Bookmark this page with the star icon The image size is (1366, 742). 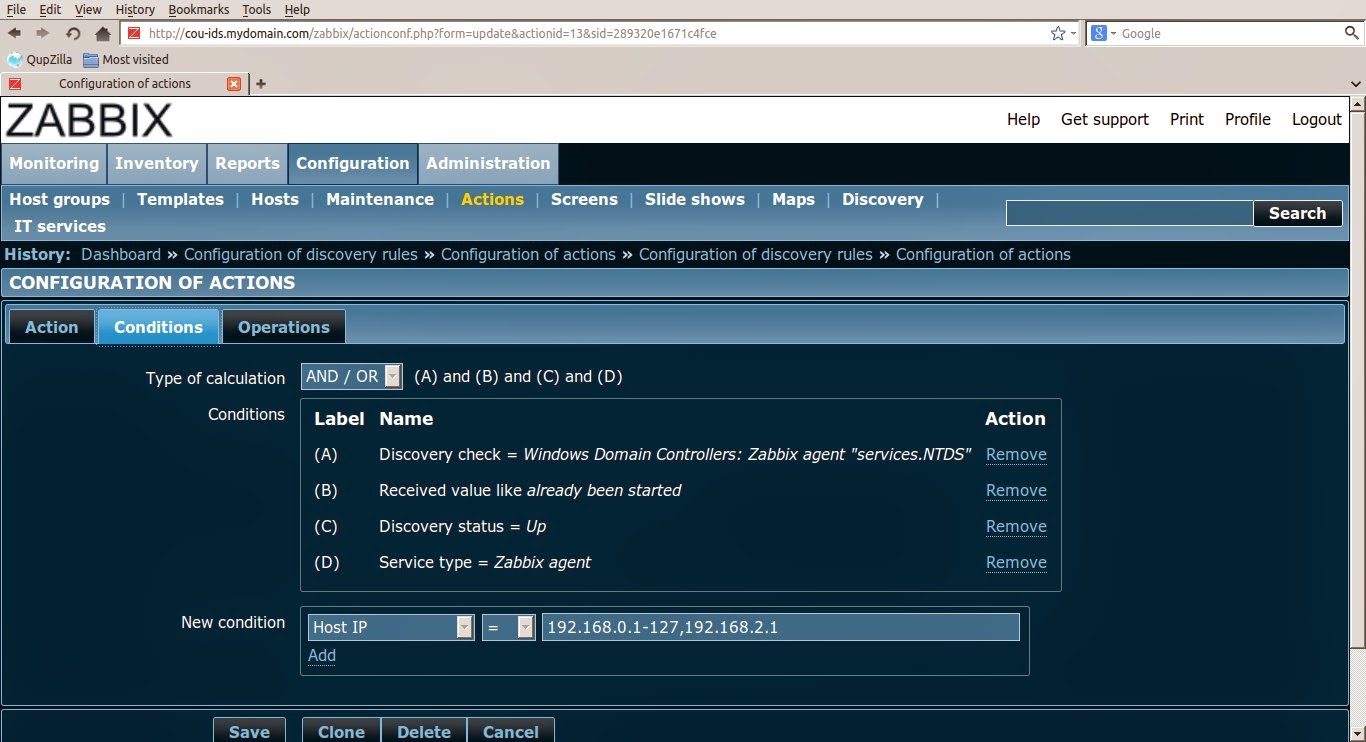point(1056,32)
